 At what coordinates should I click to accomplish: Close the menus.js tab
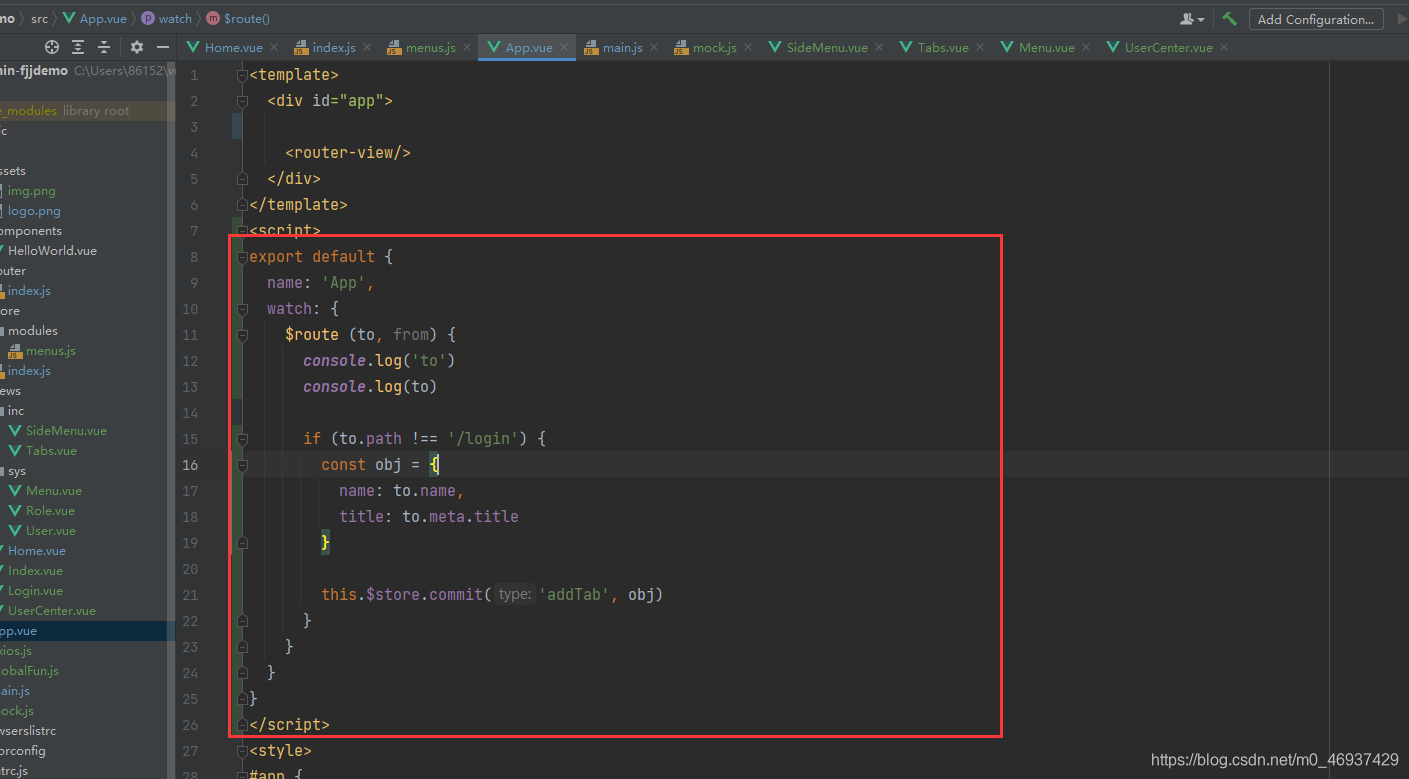coord(467,47)
